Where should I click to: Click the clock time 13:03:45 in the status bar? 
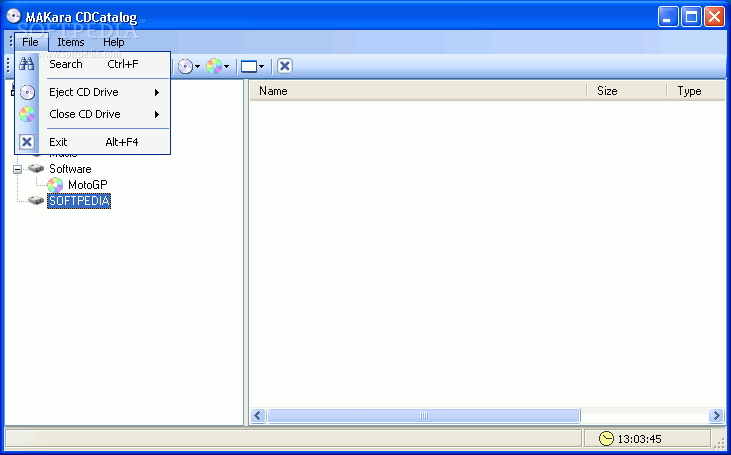(639, 439)
